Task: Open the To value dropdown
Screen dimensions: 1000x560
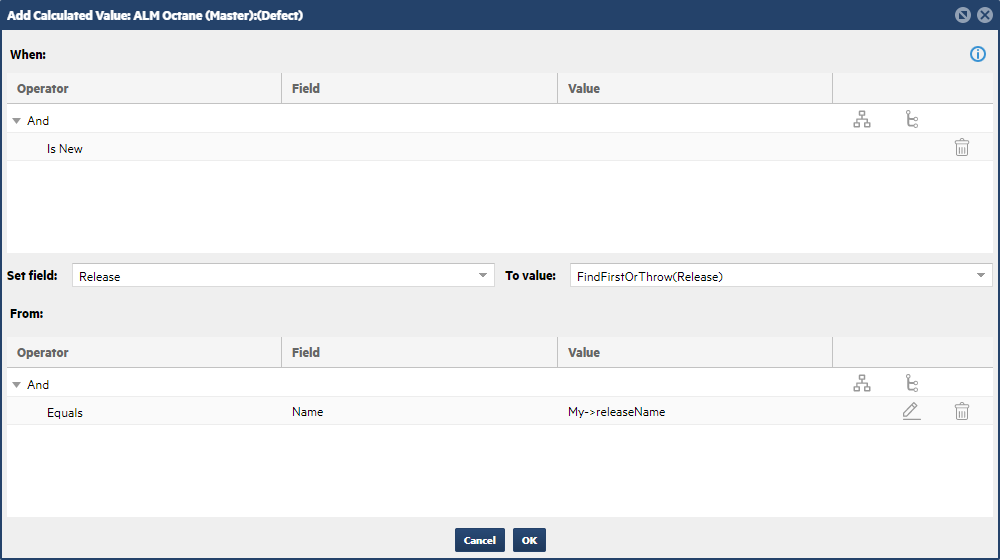Action: pos(981,276)
